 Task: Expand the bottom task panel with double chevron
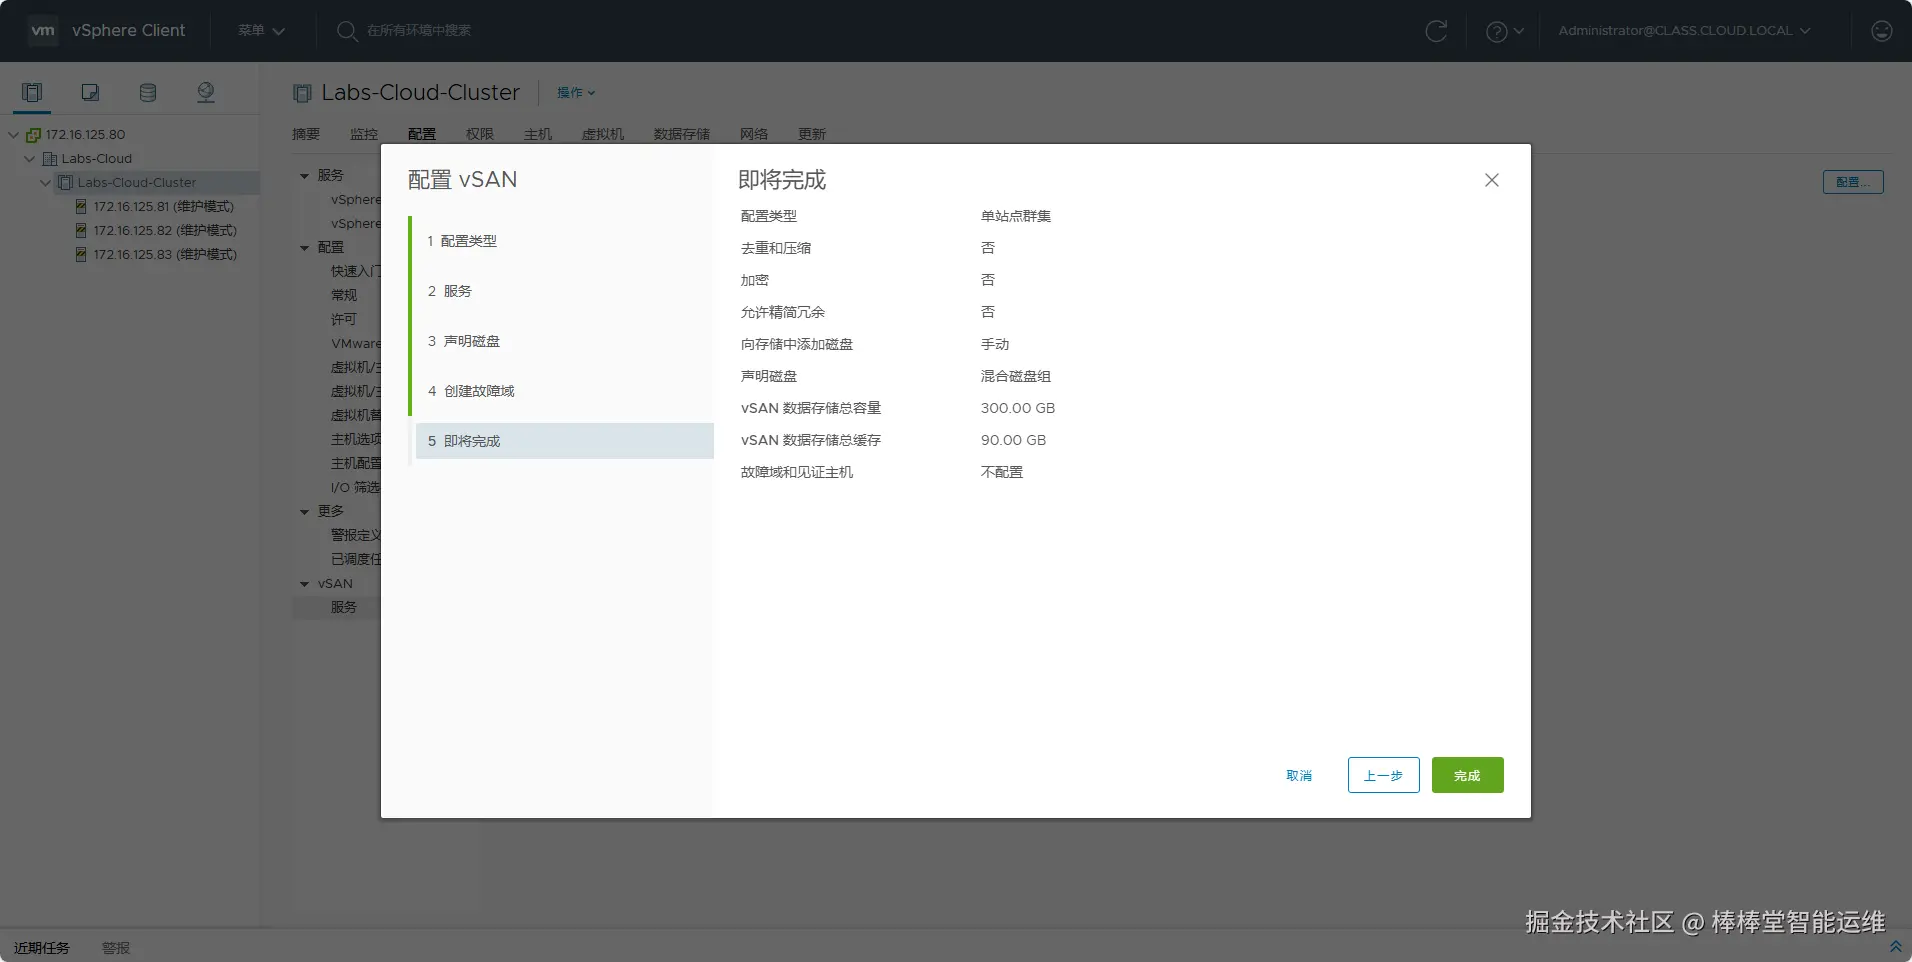click(x=1895, y=946)
